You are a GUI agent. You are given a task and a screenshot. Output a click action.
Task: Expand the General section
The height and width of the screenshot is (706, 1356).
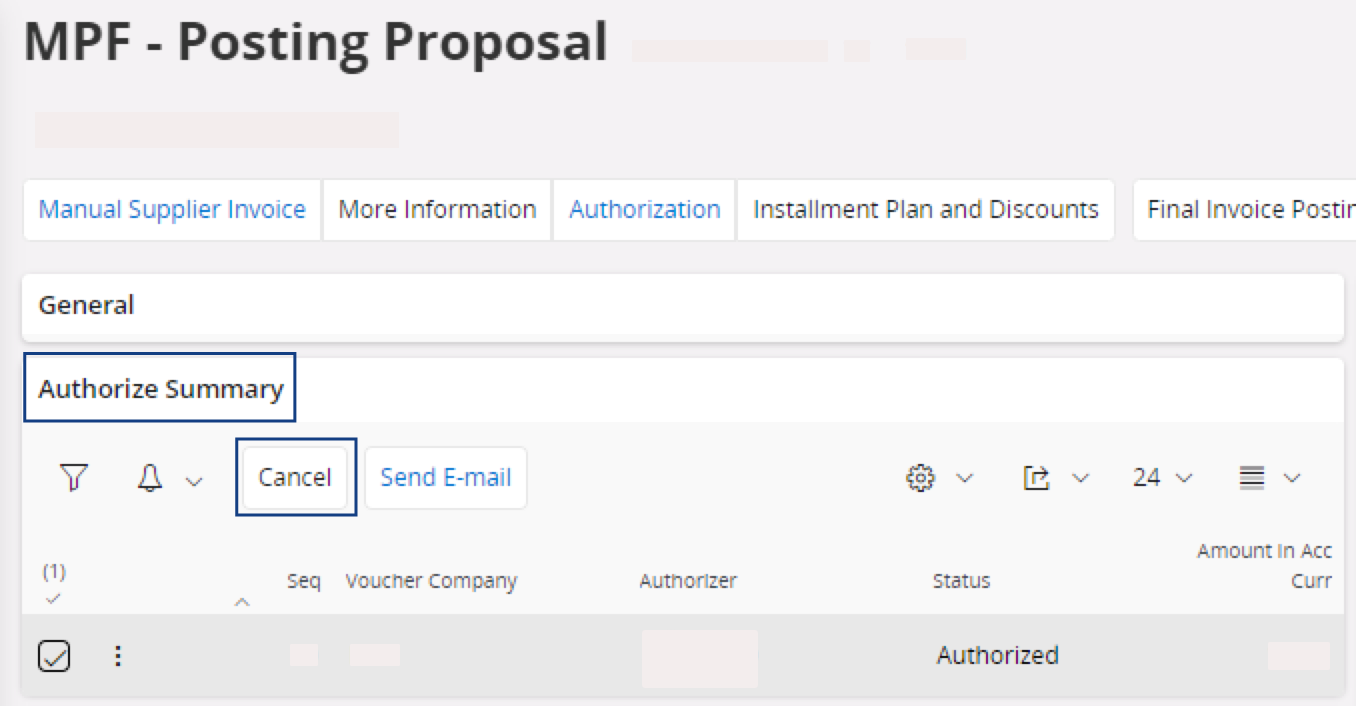[87, 305]
